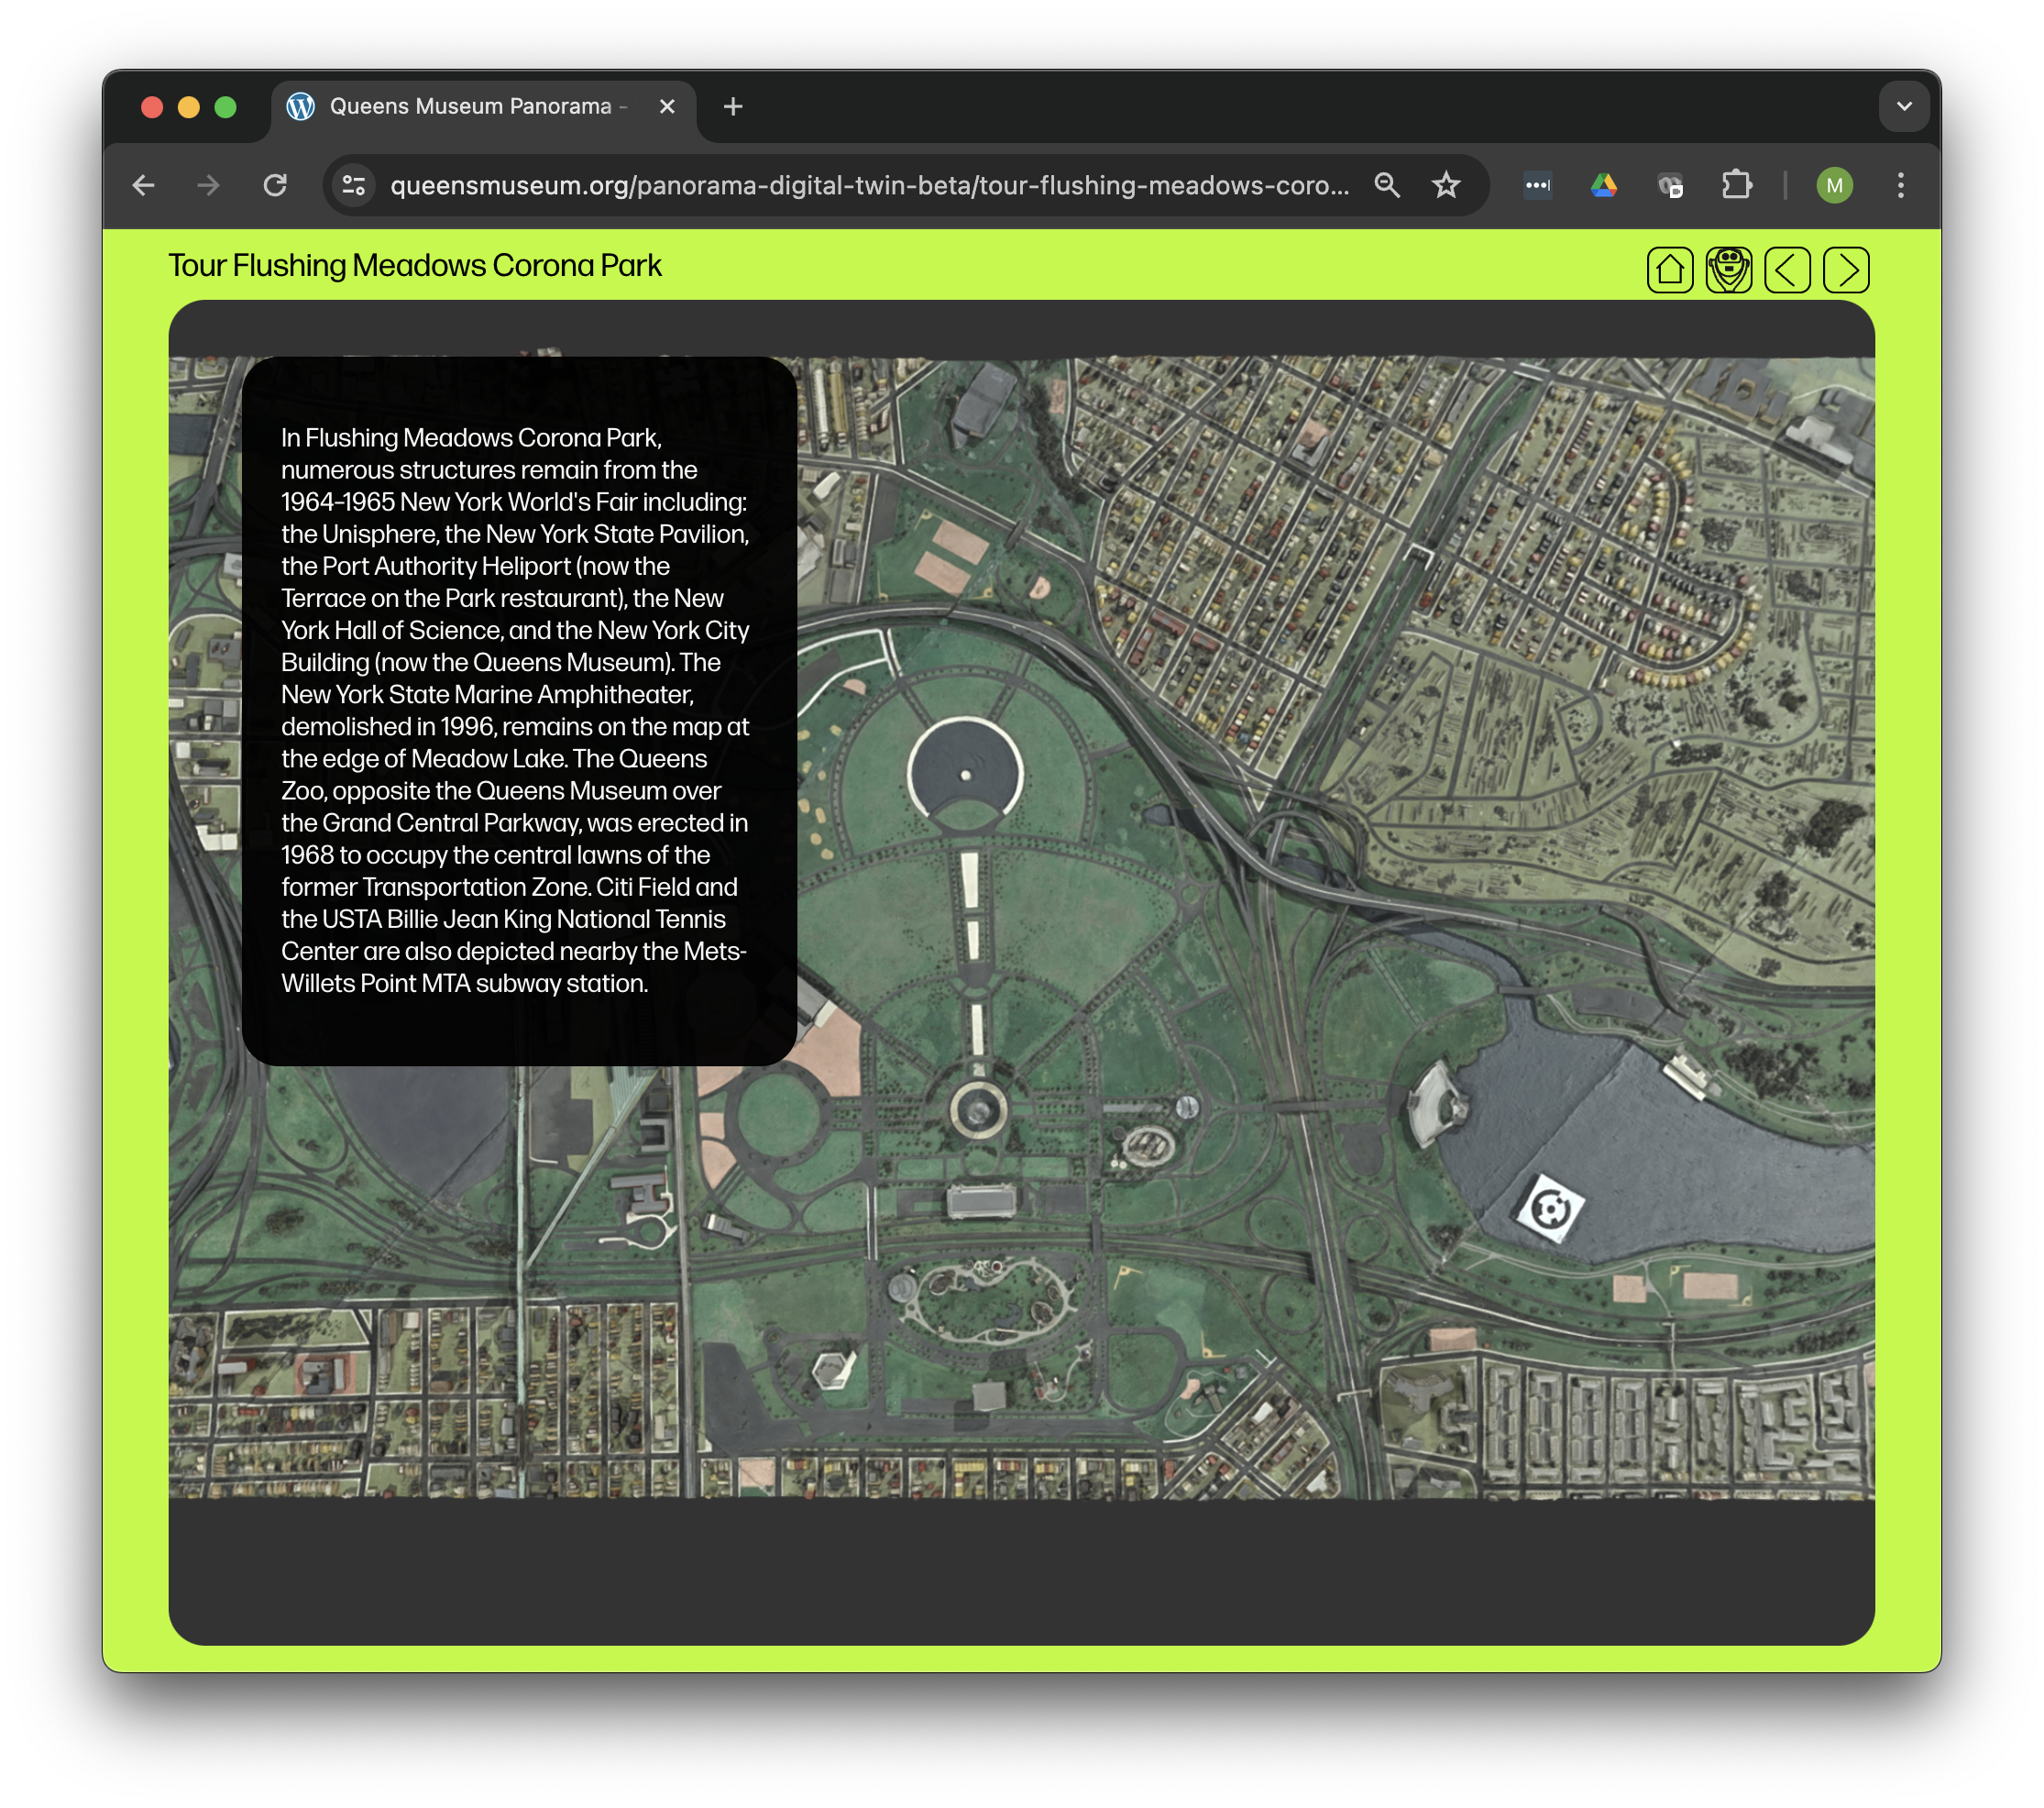Close the Queens Museum Panorama tab

667,106
